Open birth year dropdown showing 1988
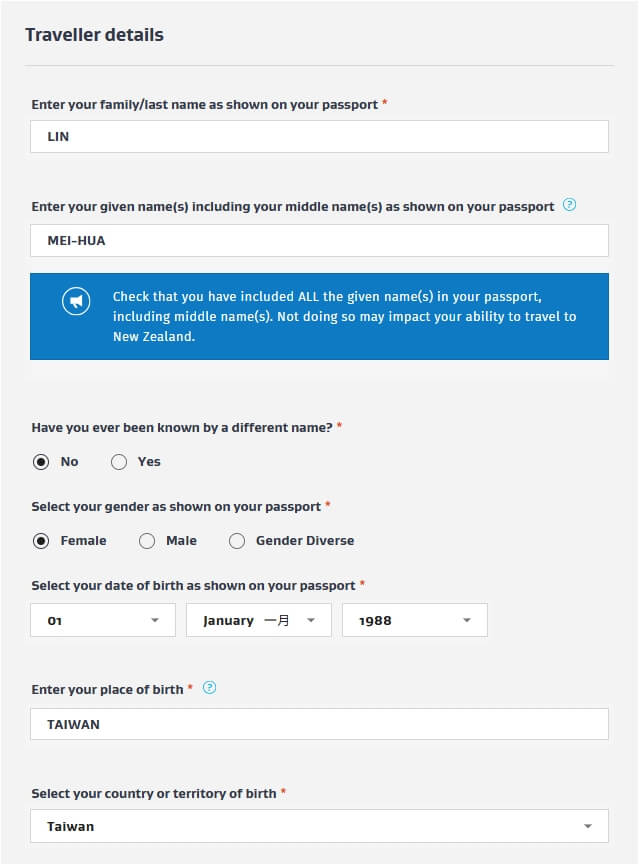The image size is (639, 864). (414, 620)
